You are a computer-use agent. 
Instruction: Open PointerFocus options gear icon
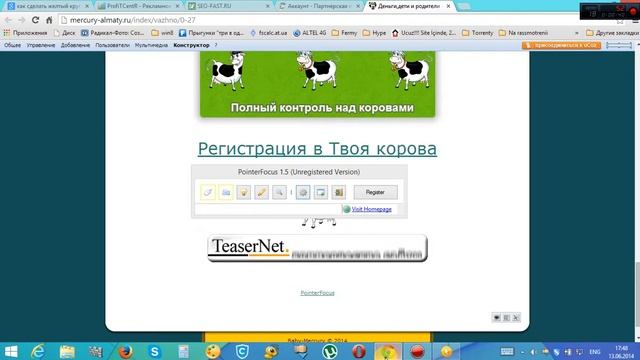tap(303, 192)
